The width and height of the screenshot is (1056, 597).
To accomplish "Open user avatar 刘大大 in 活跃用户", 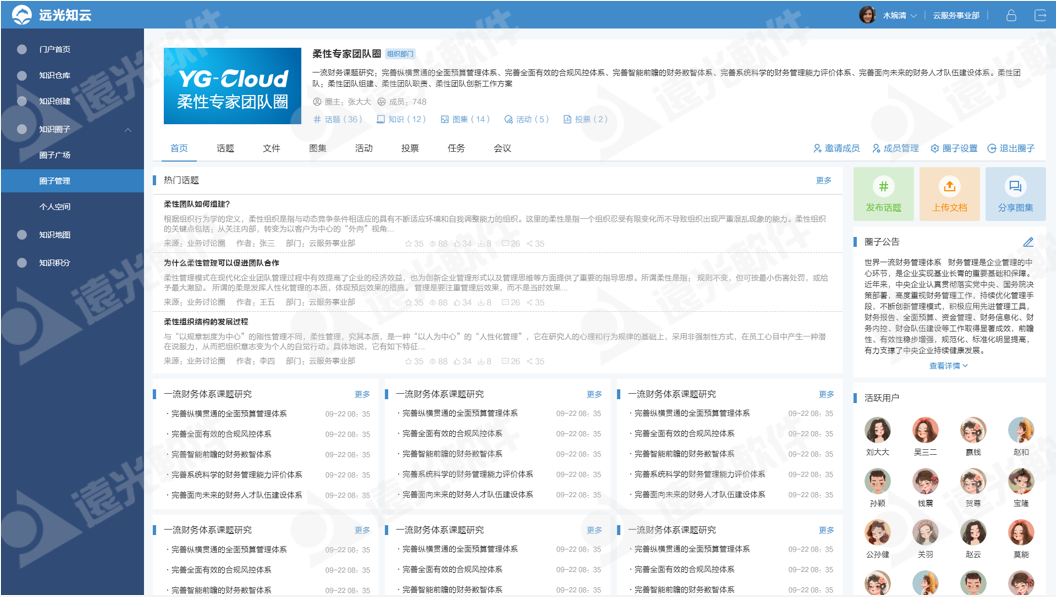I will point(878,431).
